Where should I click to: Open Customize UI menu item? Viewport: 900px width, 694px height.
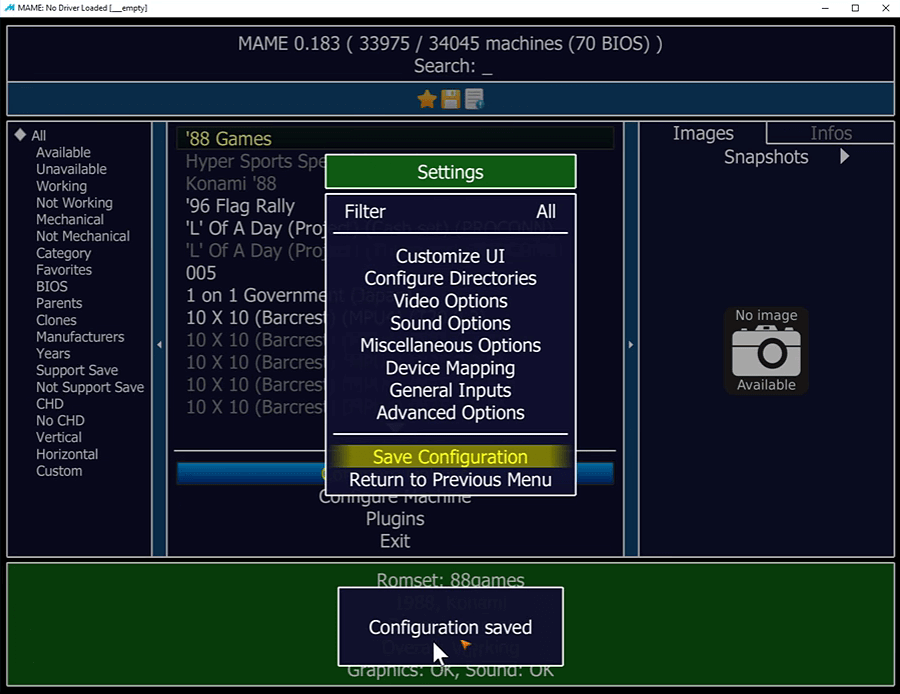click(450, 256)
